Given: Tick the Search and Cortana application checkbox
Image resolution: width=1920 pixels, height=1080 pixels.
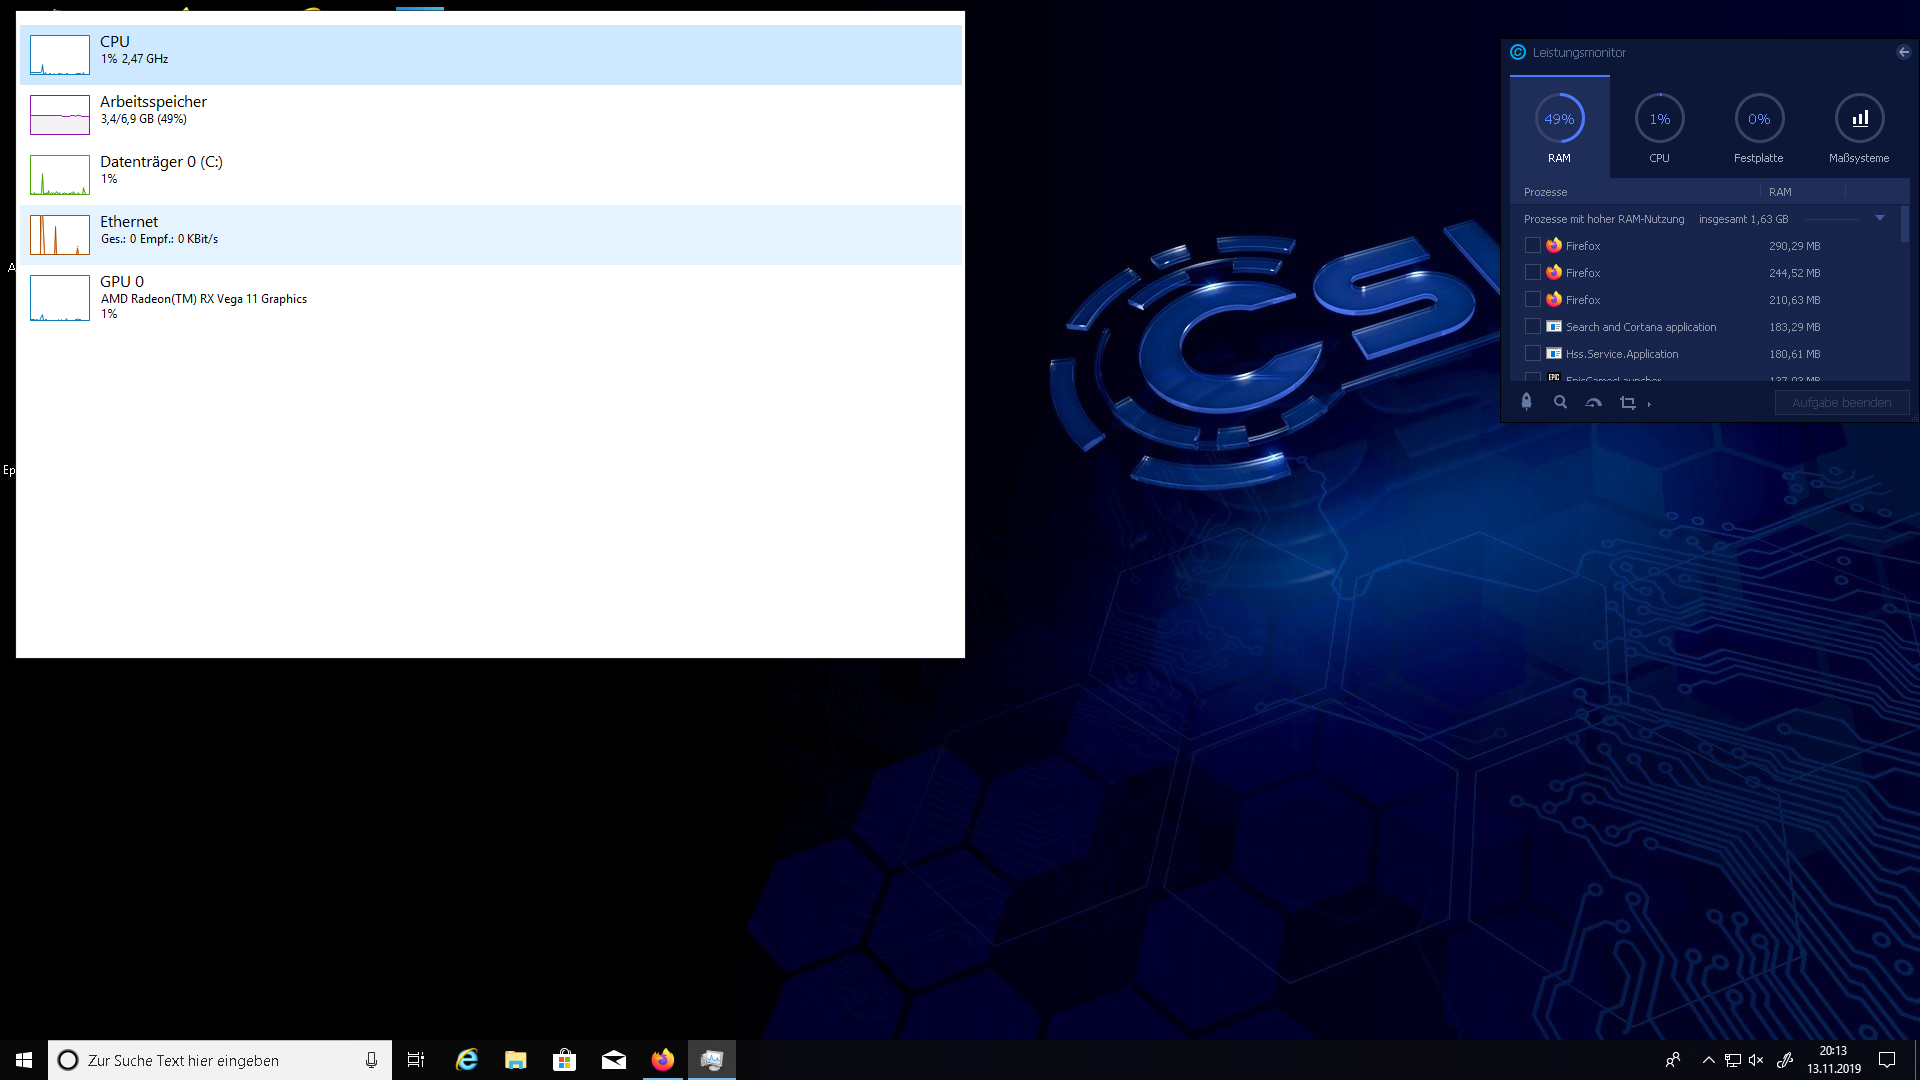Looking at the screenshot, I should (1532, 326).
